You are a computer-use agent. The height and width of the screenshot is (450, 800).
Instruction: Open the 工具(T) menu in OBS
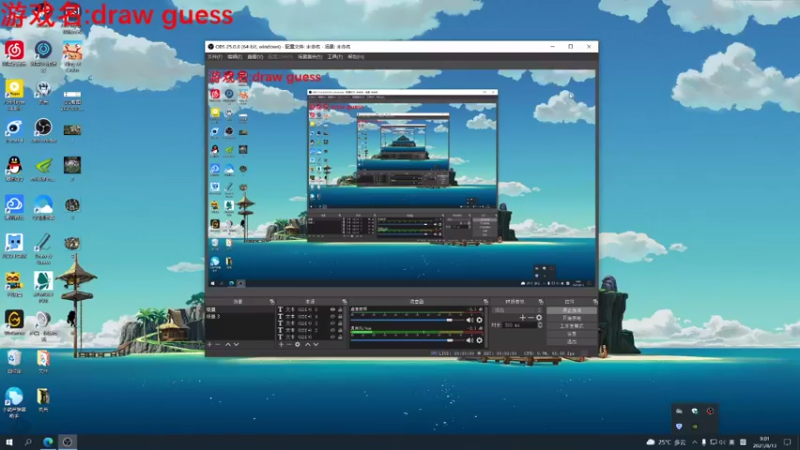(x=335, y=57)
